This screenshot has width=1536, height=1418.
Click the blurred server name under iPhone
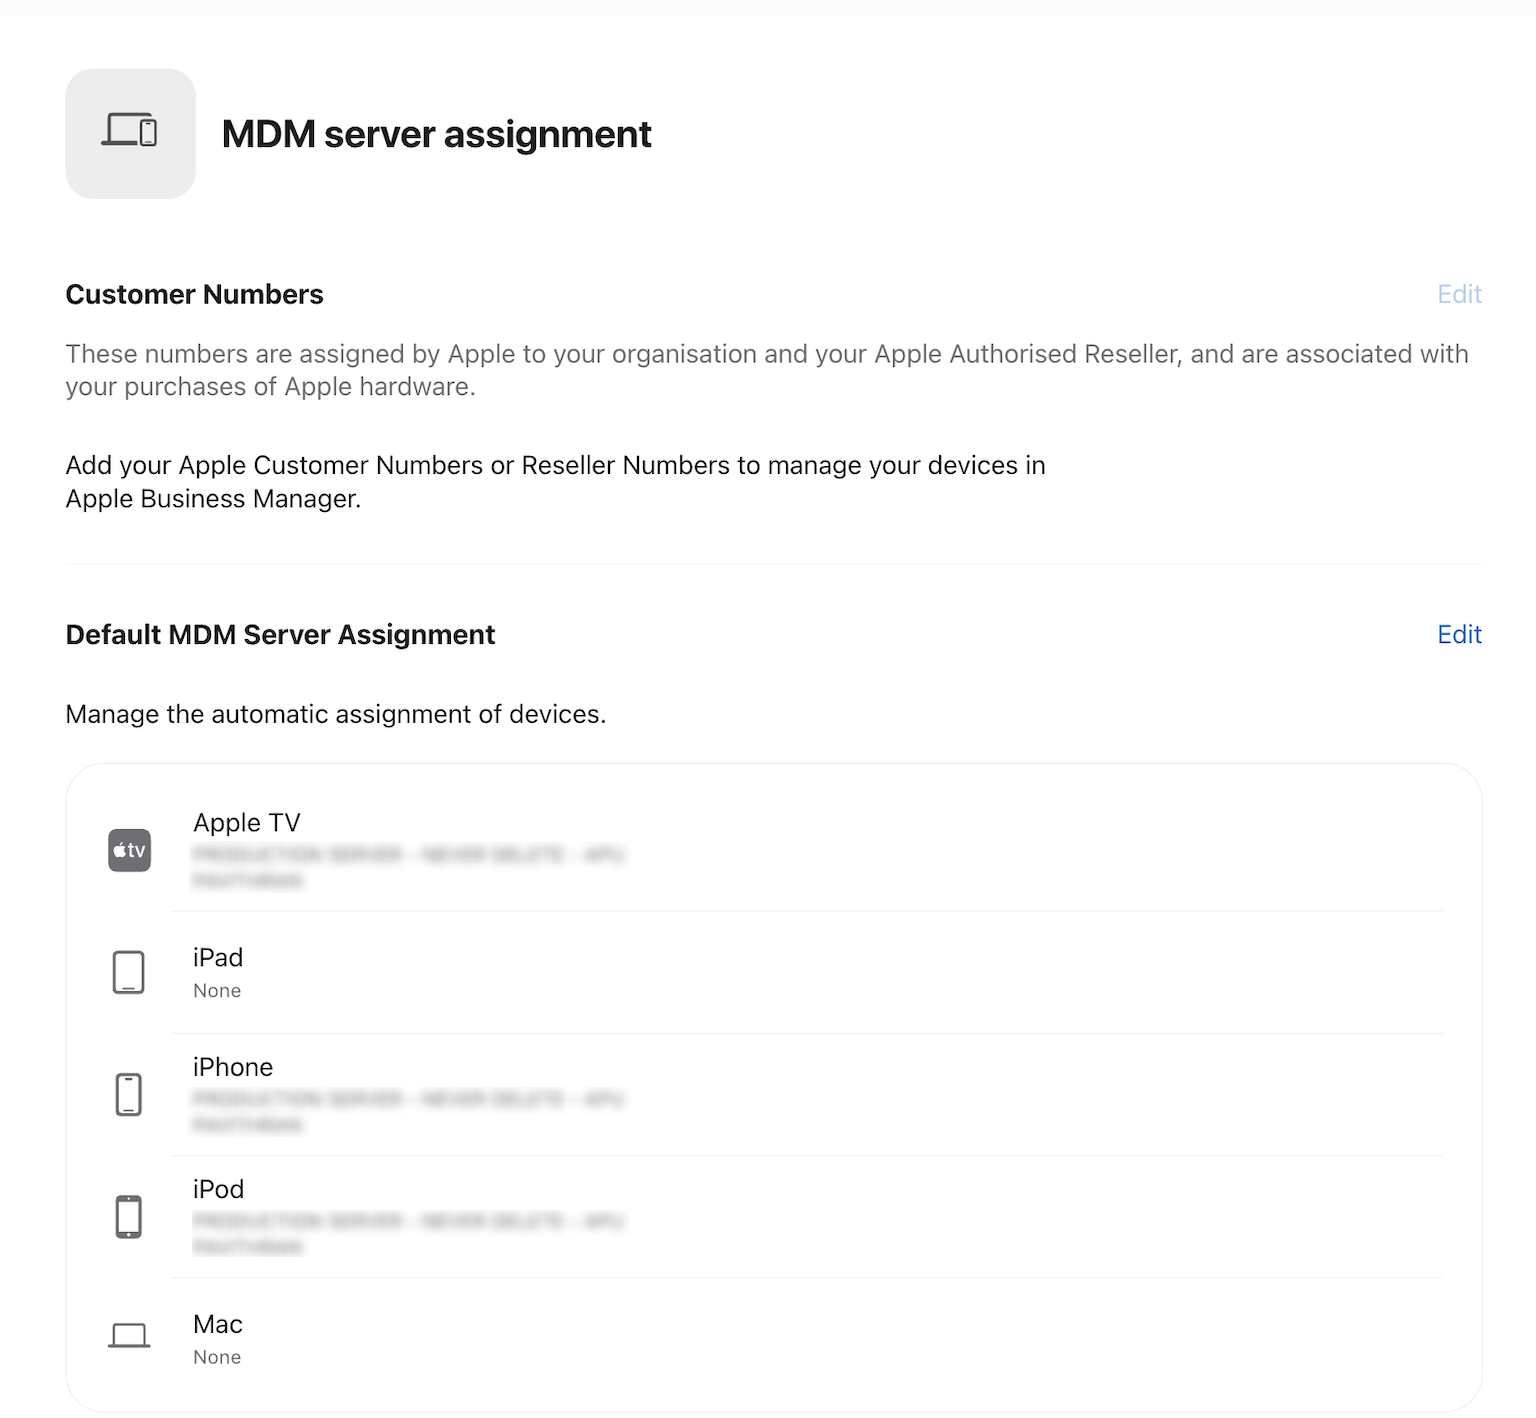[x=408, y=1111]
